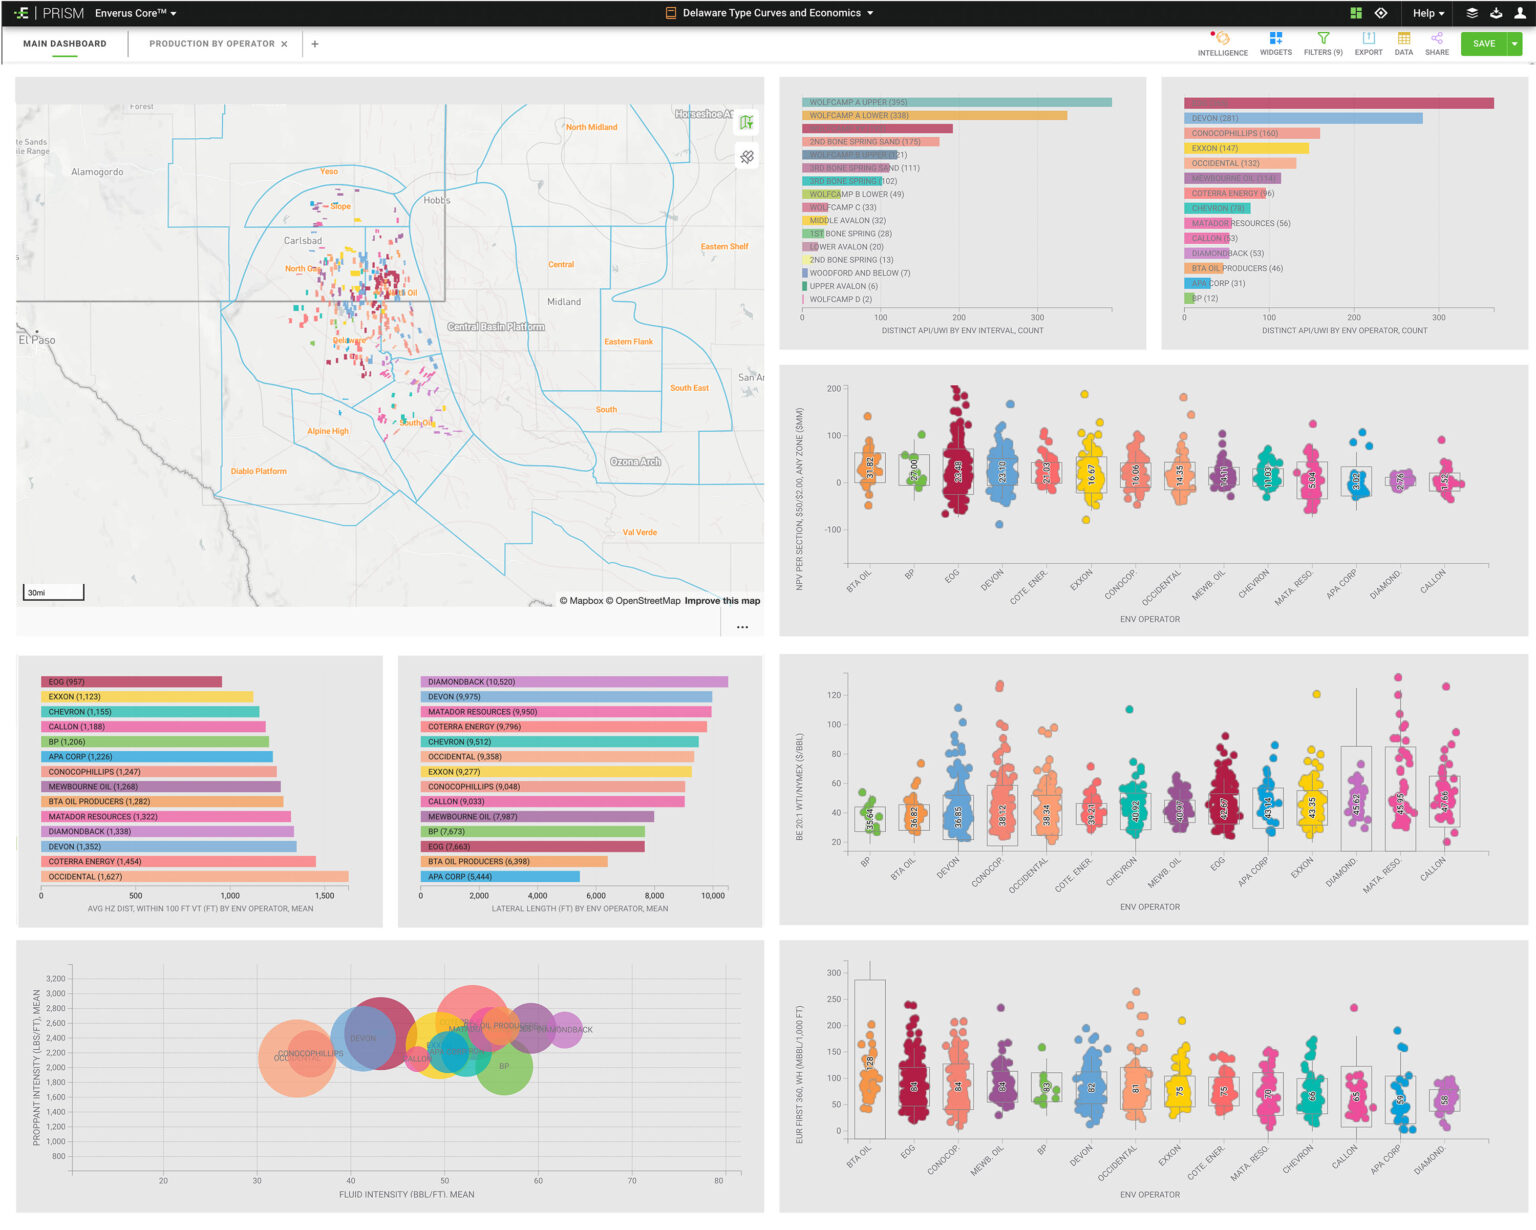Viewport: 1536px width, 1230px height.
Task: Click the Export icon
Action: click(1368, 39)
